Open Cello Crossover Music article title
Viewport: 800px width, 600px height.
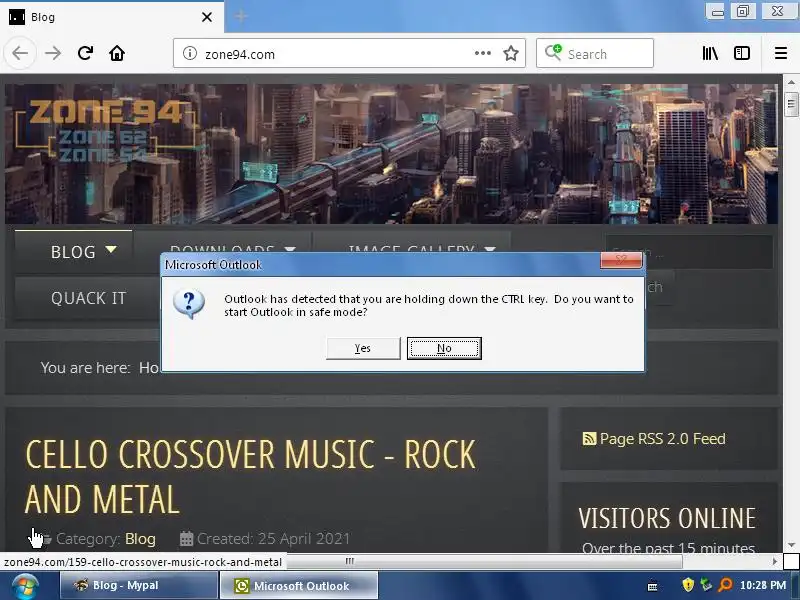pos(251,477)
